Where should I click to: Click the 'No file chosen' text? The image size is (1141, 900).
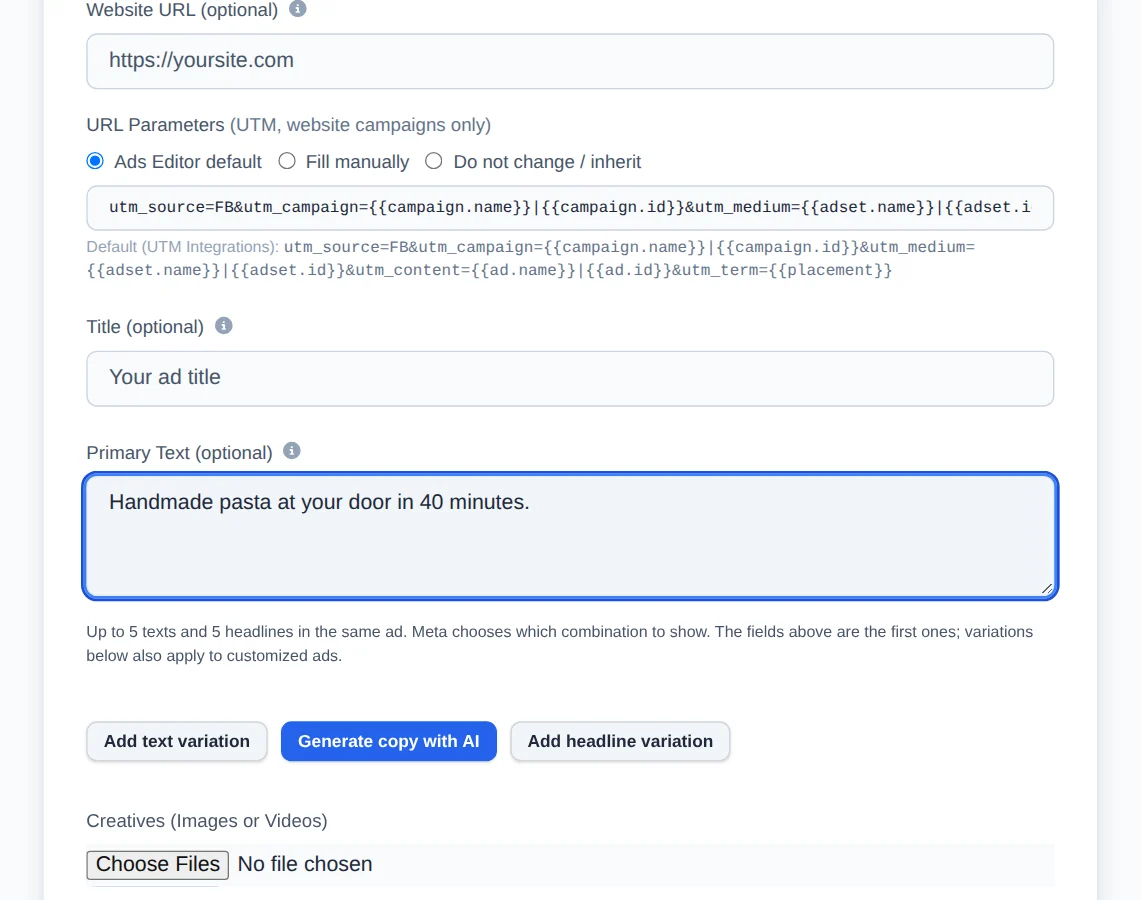[305, 864]
